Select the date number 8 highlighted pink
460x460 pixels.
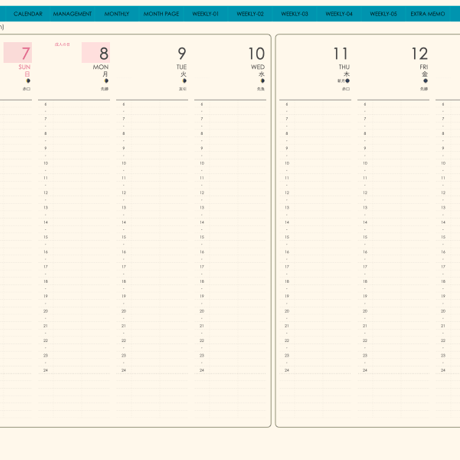click(x=104, y=53)
